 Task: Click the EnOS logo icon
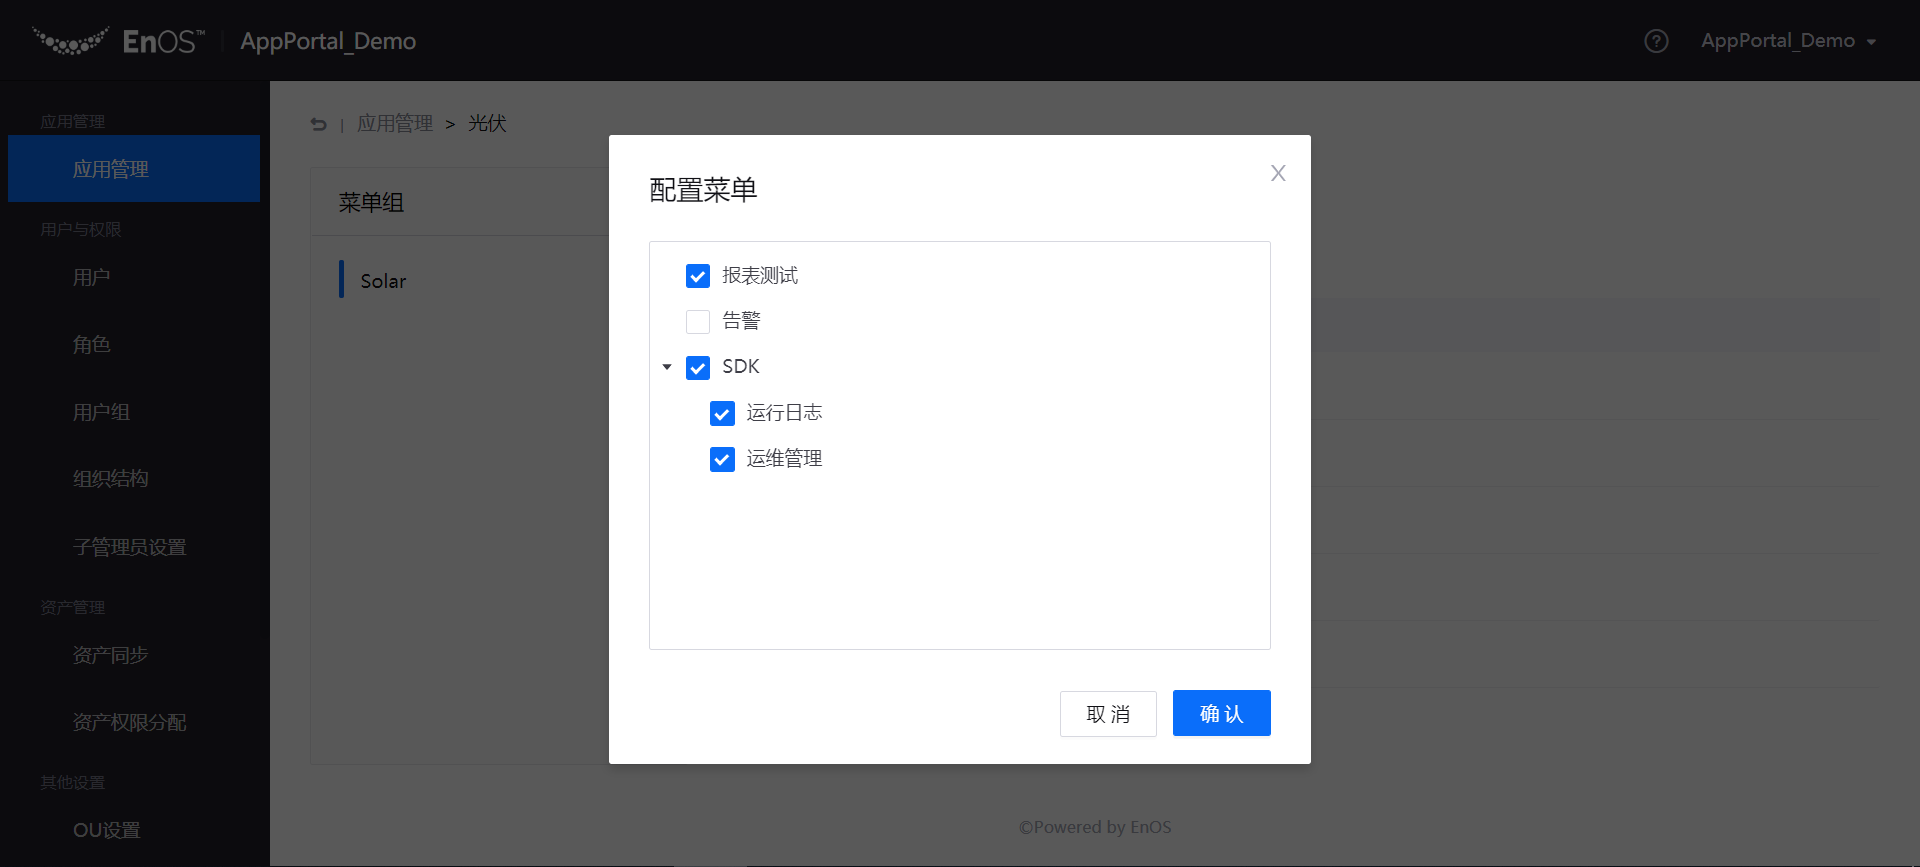point(70,41)
